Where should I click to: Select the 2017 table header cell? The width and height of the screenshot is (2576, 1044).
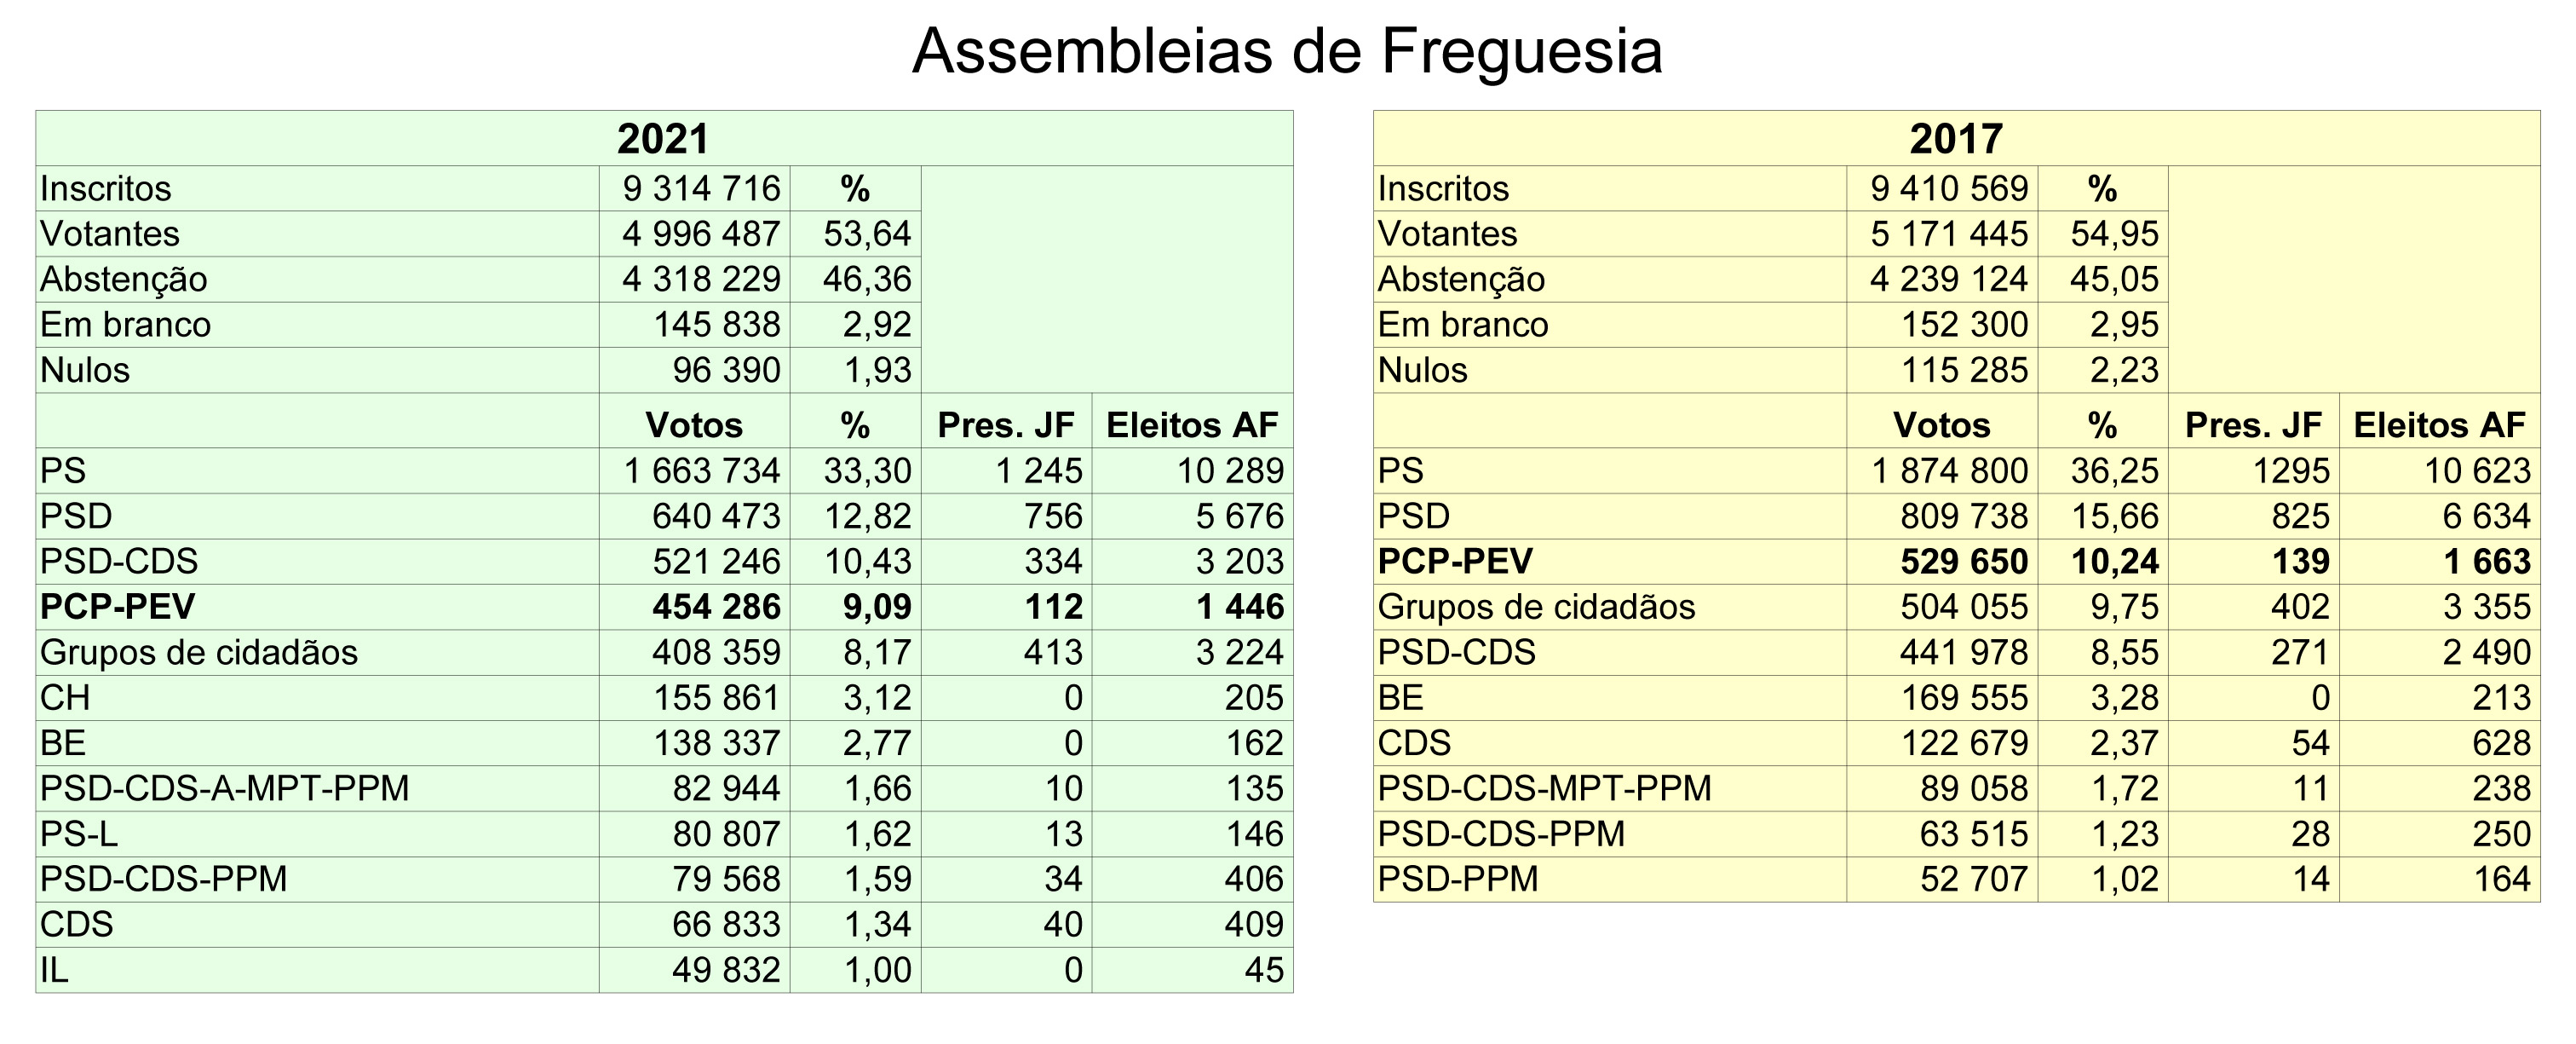coord(1956,138)
